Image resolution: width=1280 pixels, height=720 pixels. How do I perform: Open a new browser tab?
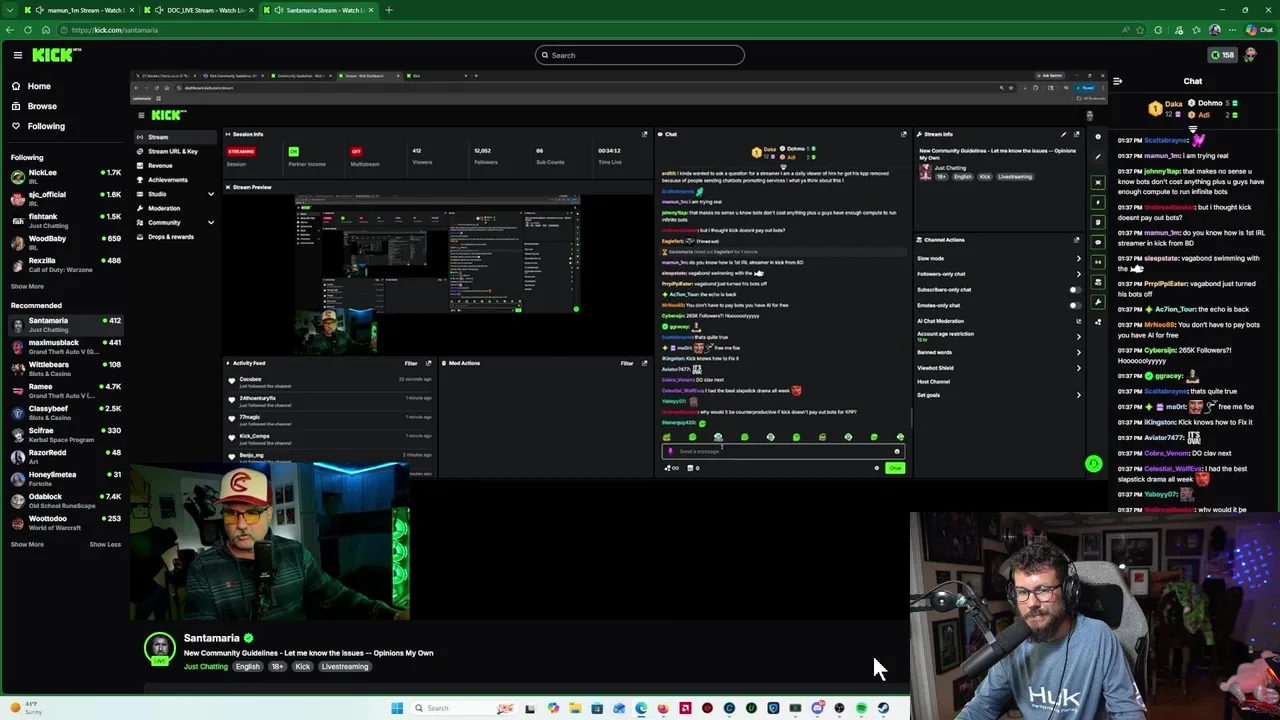[x=388, y=10]
